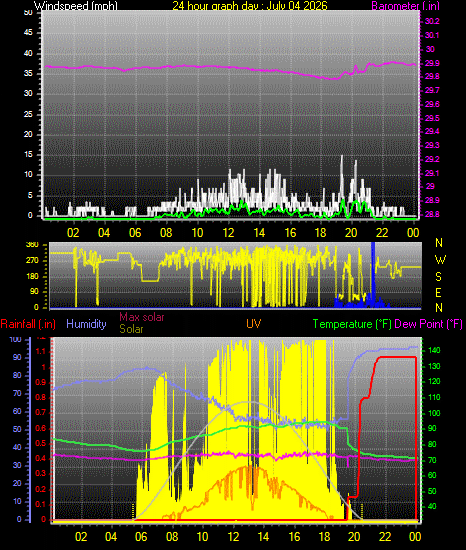
Task: Select the 180 wind direction axis value
Action: point(32,277)
